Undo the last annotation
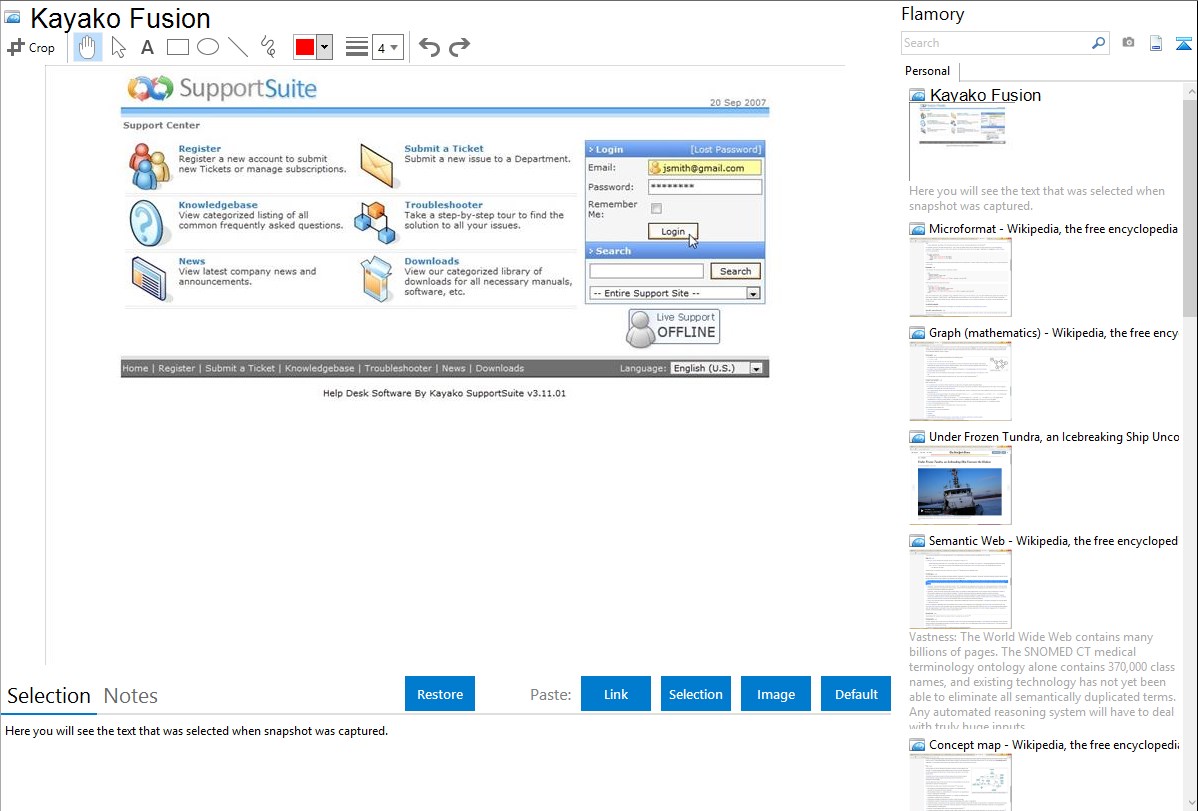The image size is (1198, 811). [x=429, y=47]
